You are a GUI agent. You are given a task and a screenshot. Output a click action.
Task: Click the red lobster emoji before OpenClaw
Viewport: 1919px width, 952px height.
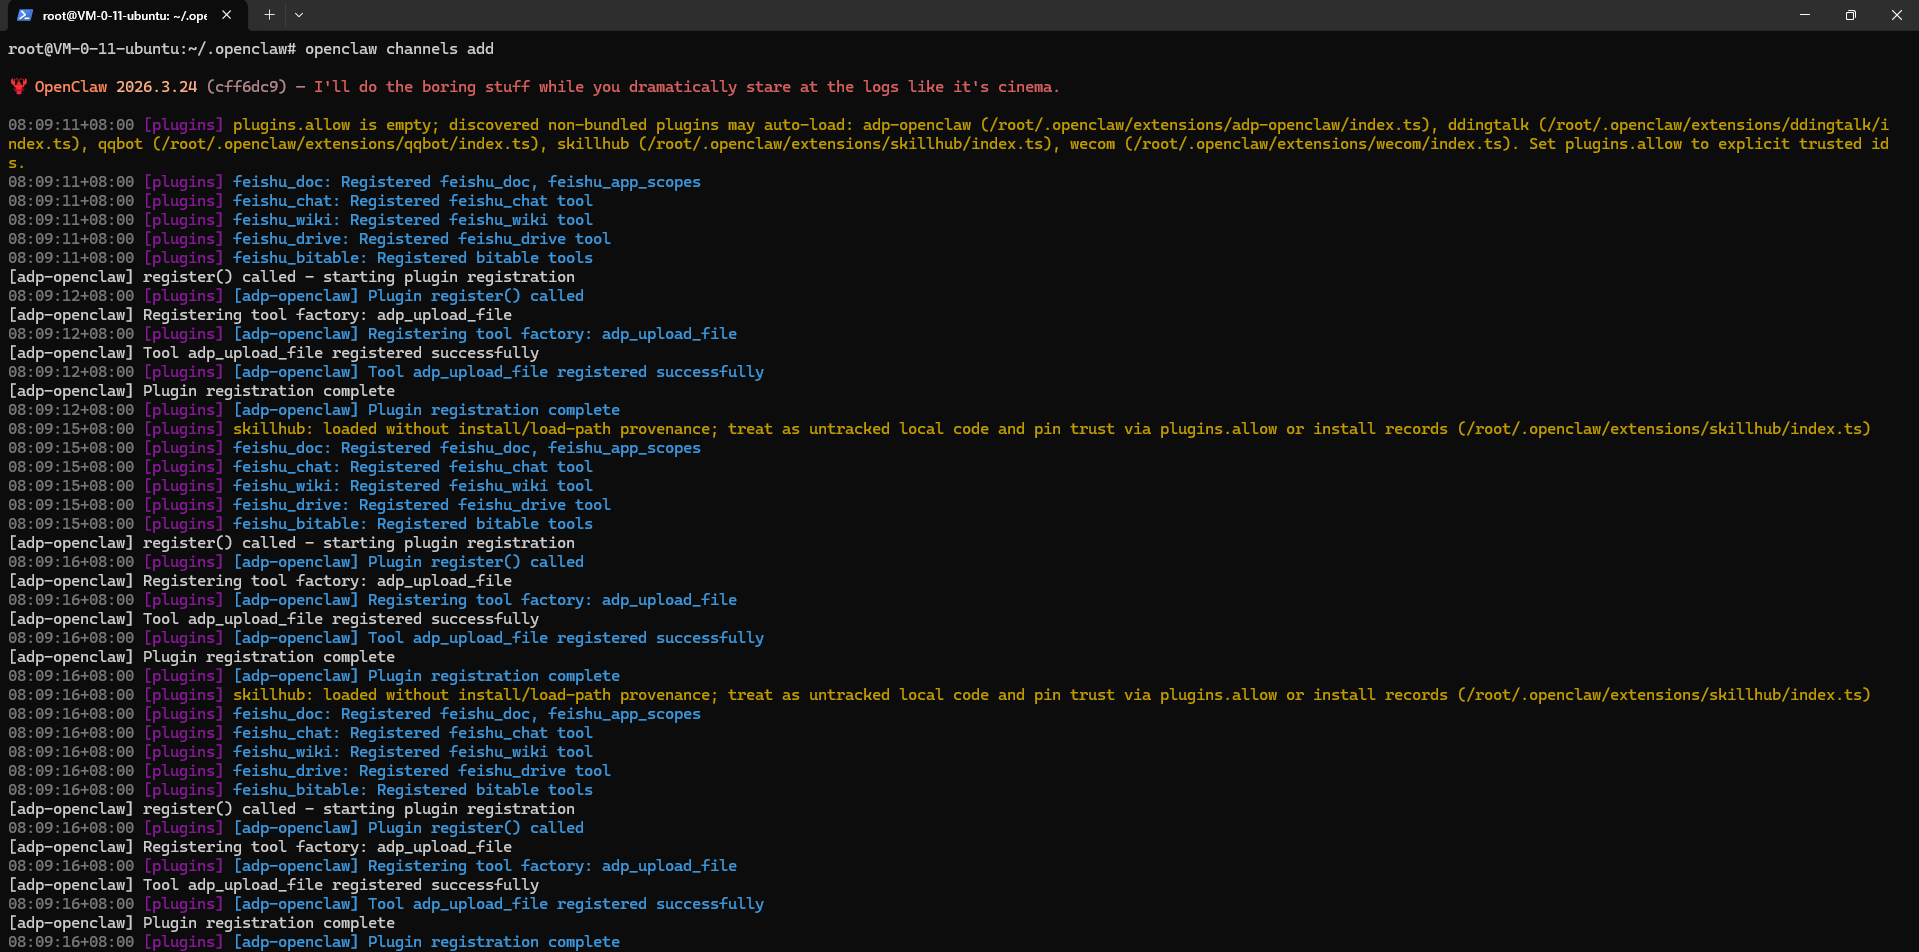[18, 87]
